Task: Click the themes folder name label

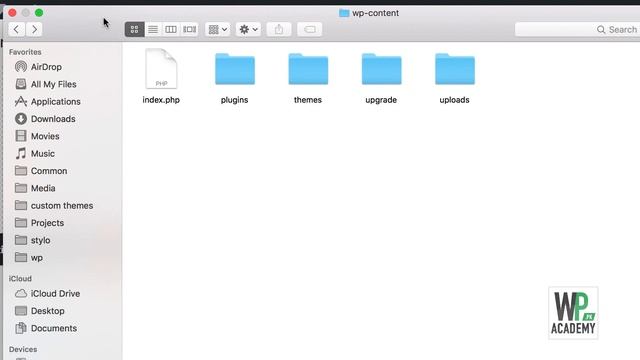Action: [308, 100]
